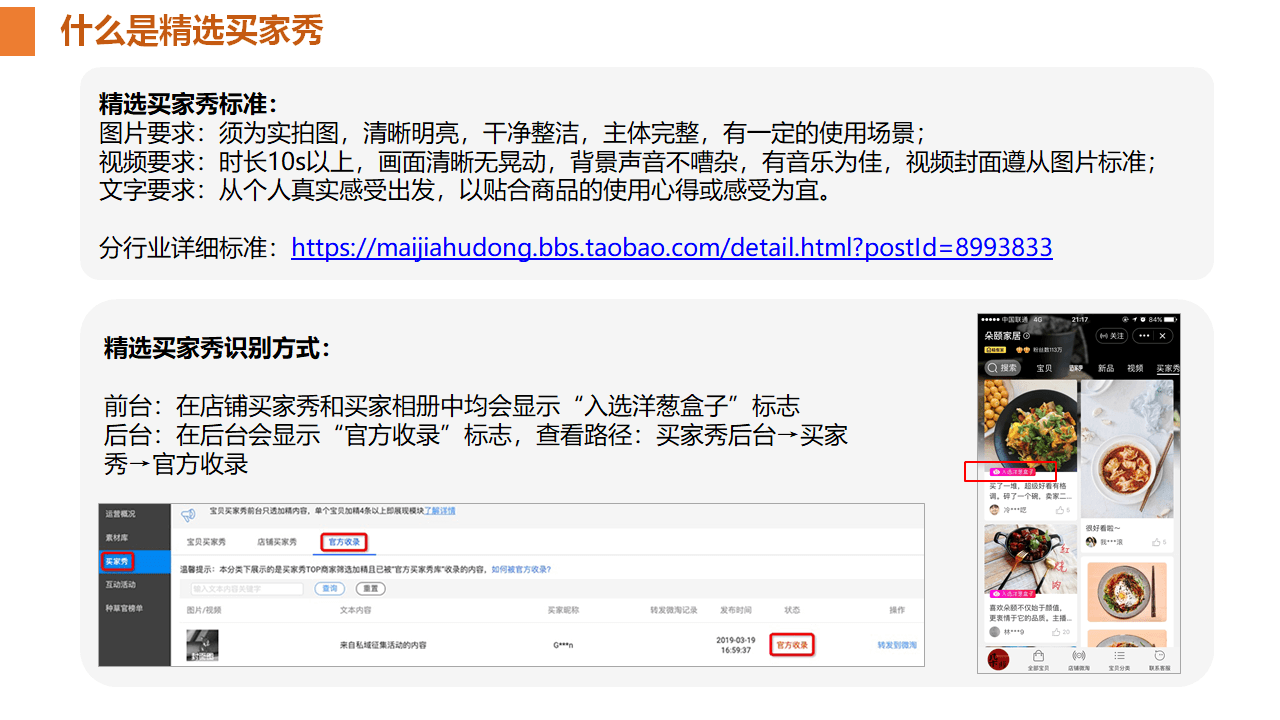Focus the keyword search input field
Image resolution: width=1280 pixels, height=720 pixels.
[246, 589]
